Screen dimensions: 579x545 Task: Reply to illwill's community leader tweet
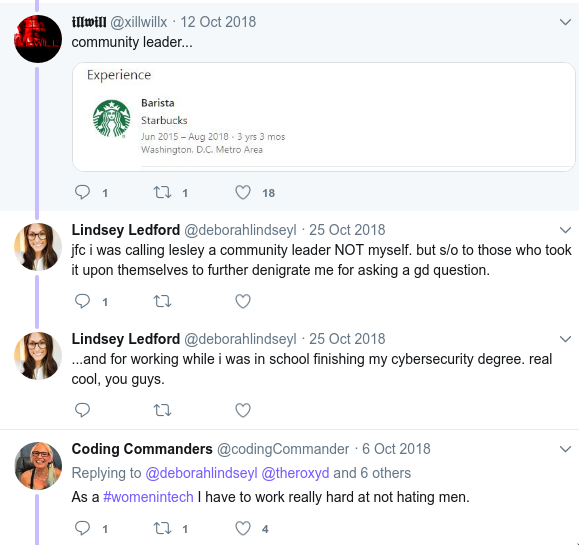82,192
